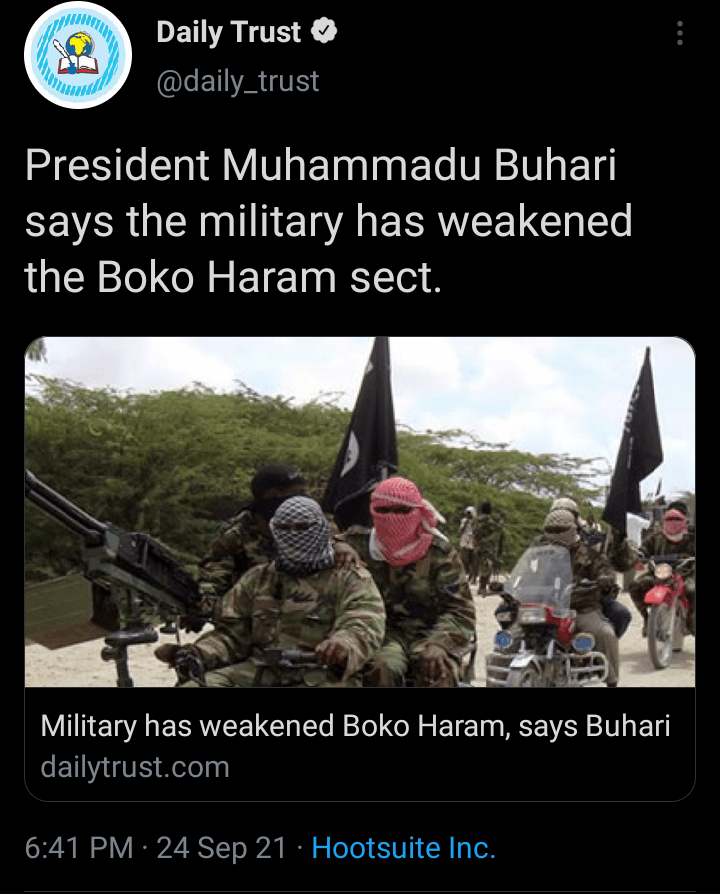Tap the 'the Boko Haram sect.' line

coord(234,278)
